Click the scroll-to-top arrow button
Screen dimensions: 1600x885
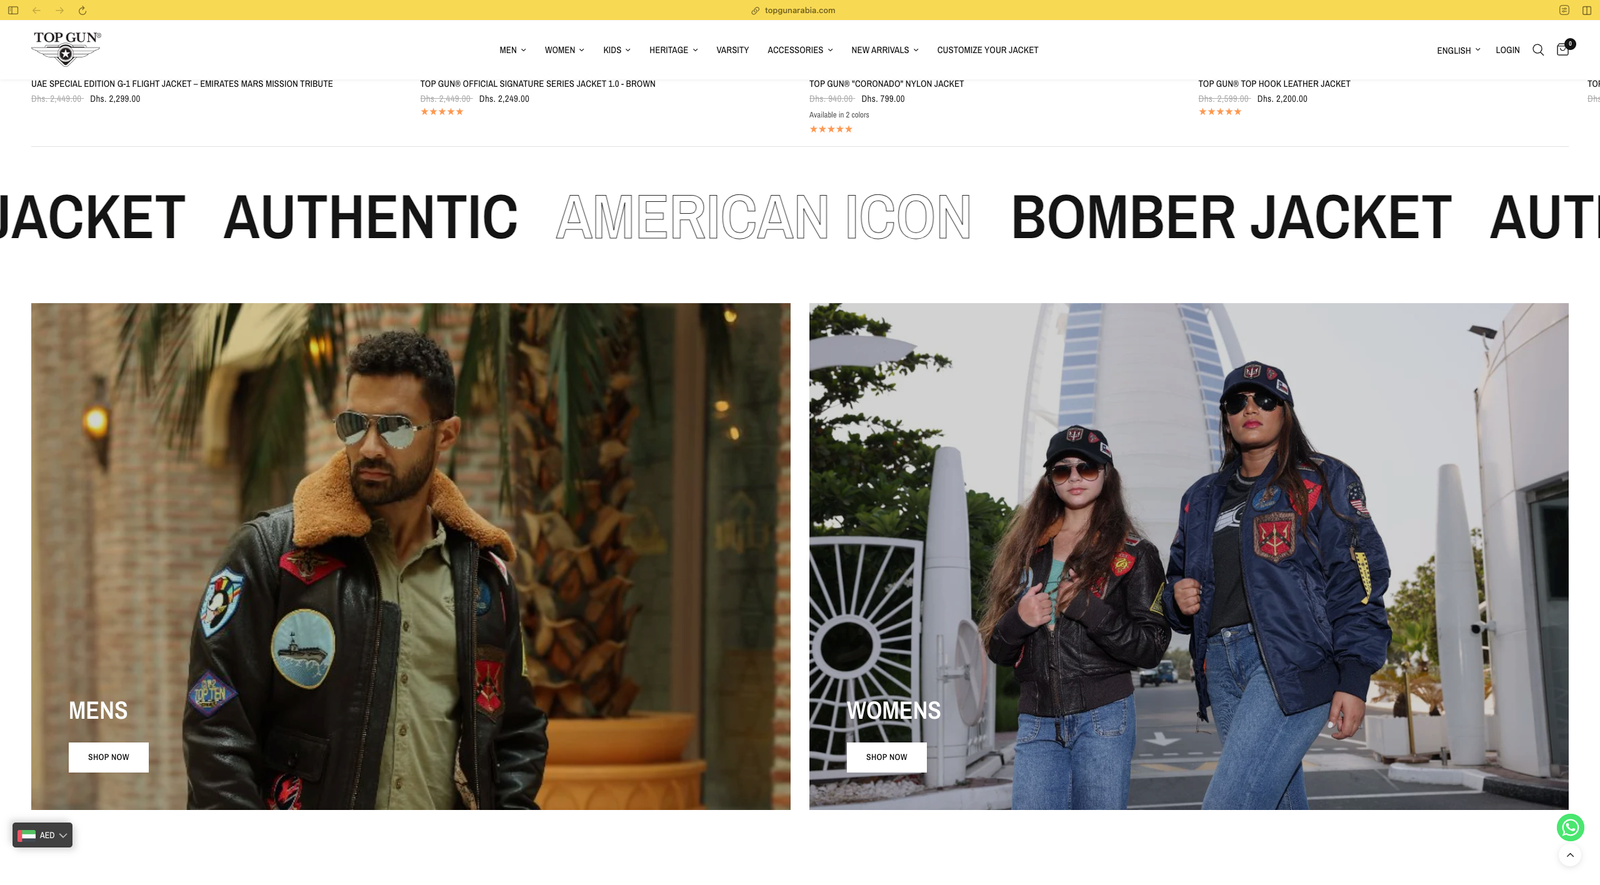(x=1570, y=855)
